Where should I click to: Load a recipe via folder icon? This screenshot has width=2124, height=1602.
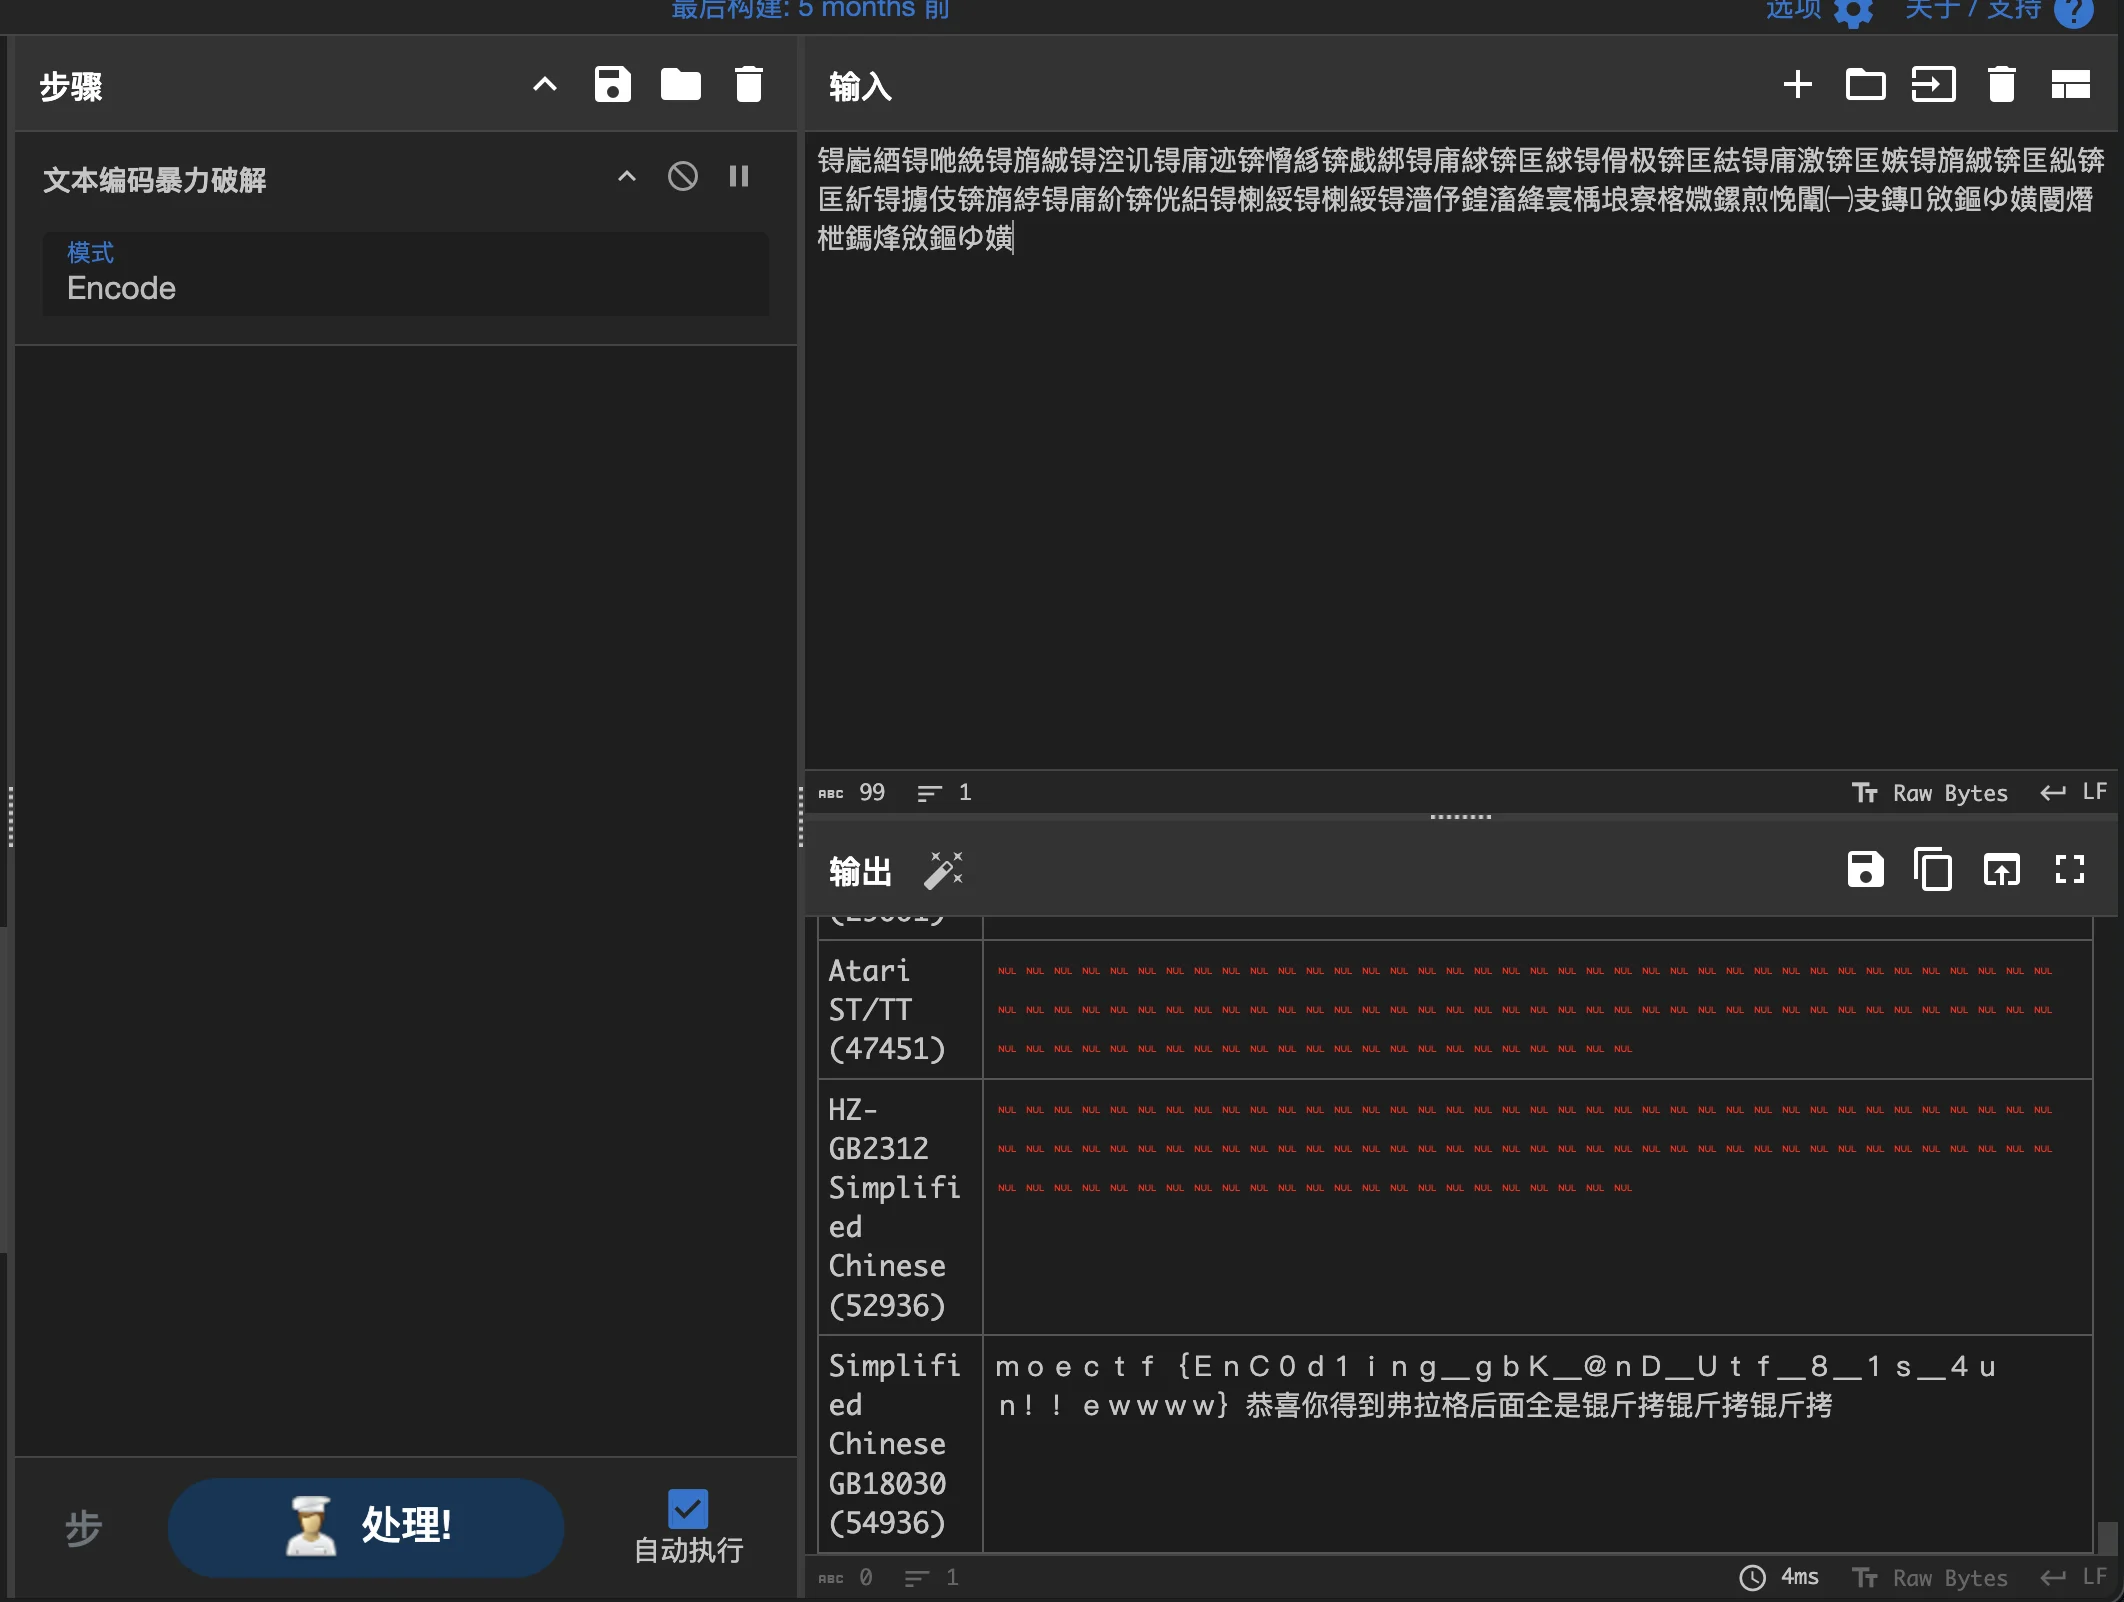tap(680, 85)
